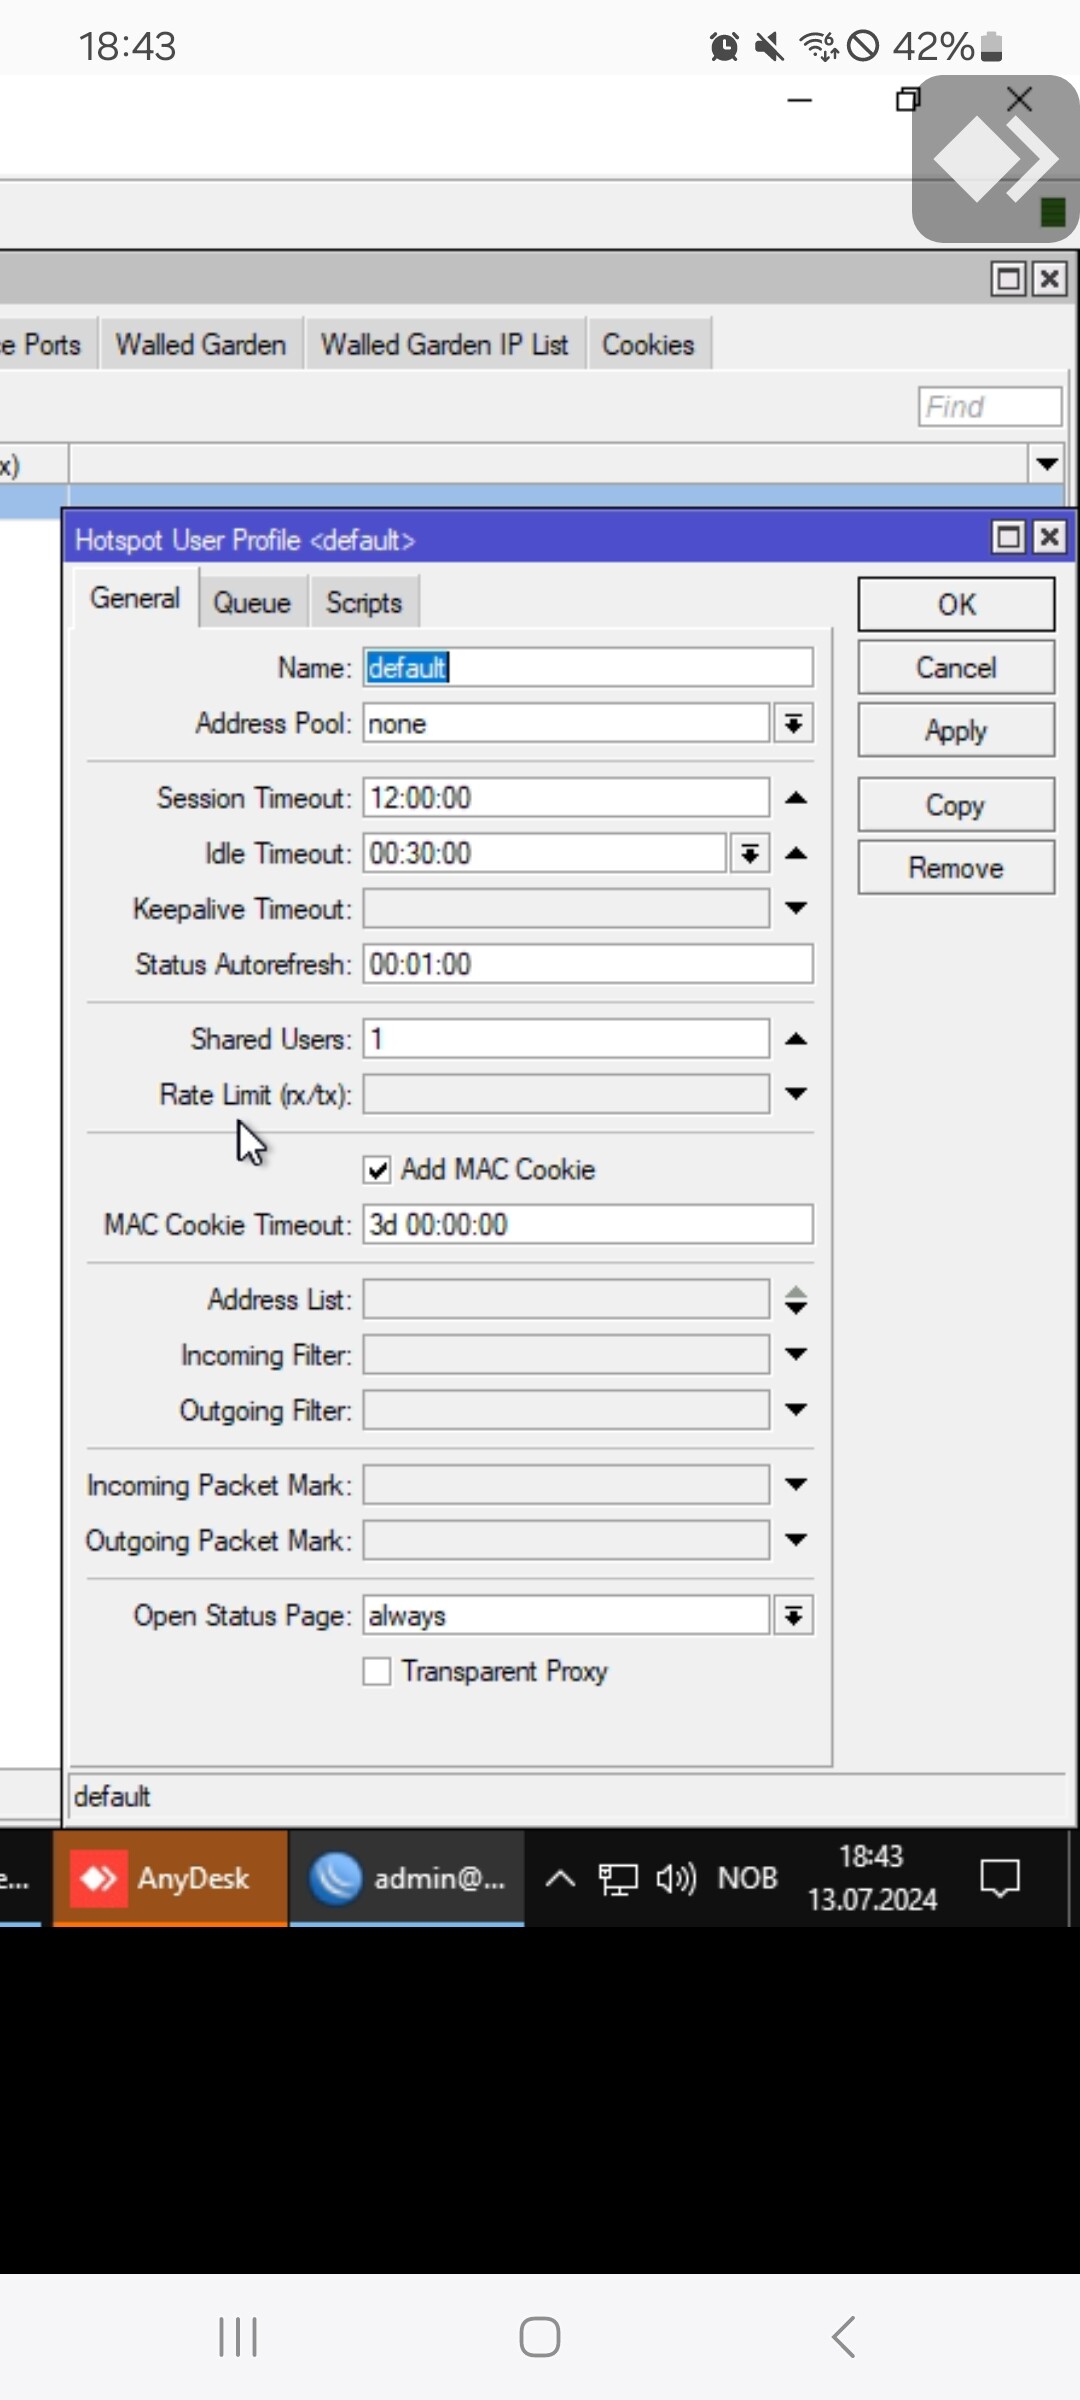Collapse the Idle Timeout field arrow
This screenshot has width=1080, height=2400.
pos(796,853)
